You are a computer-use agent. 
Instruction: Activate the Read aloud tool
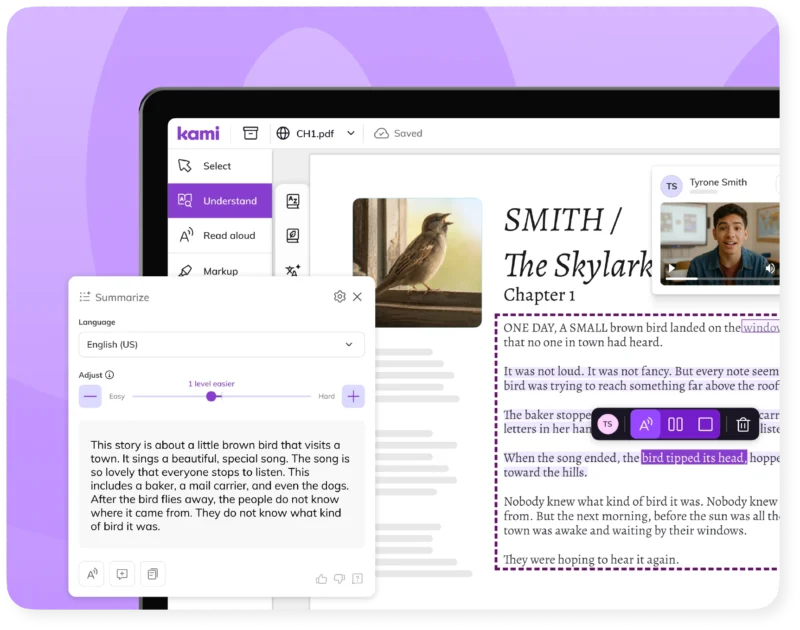(220, 235)
